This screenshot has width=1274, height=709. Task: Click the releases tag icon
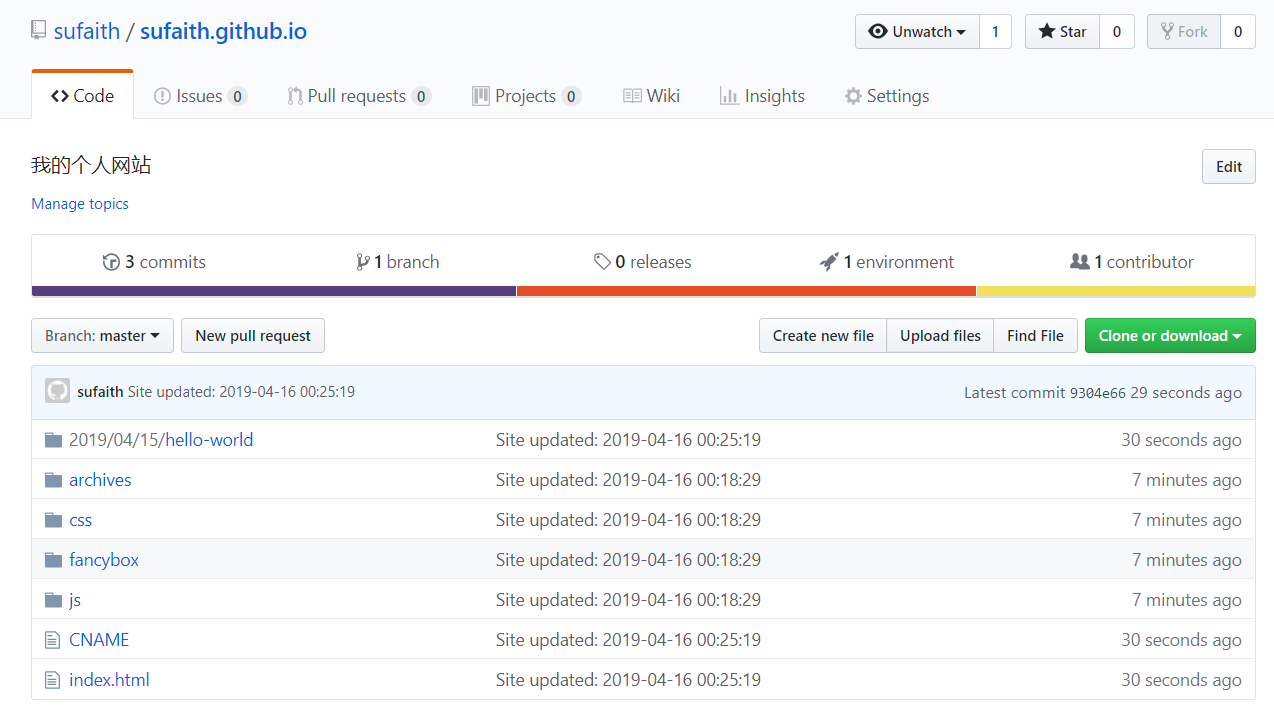coord(604,261)
